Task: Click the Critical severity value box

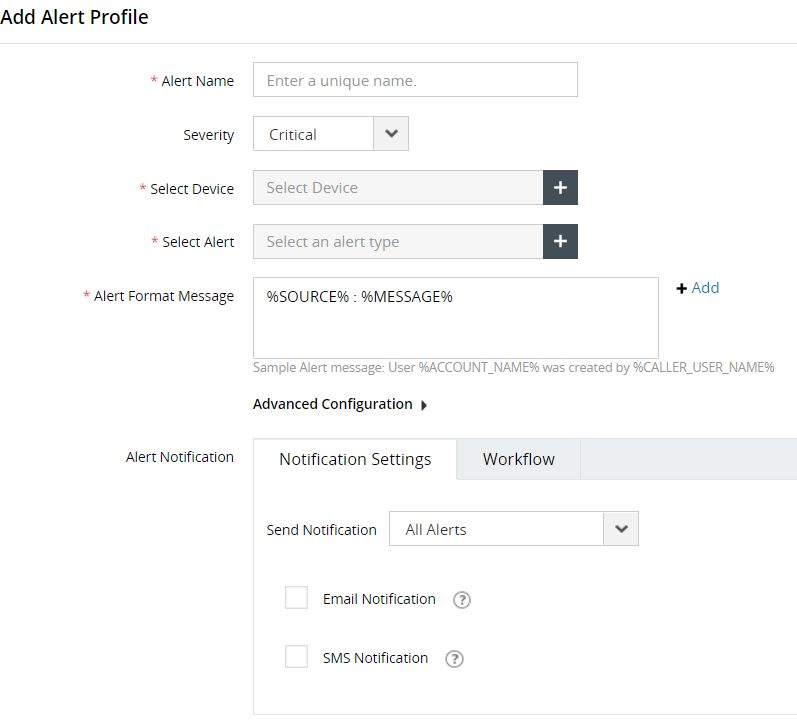Action: [x=313, y=134]
